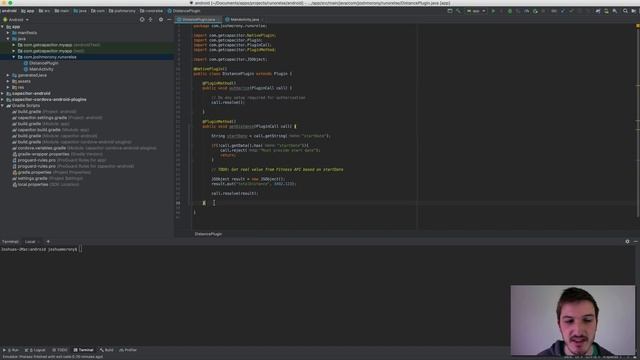Collapse the java folder arrow
The width and height of the screenshot is (640, 360).
pos(8,39)
